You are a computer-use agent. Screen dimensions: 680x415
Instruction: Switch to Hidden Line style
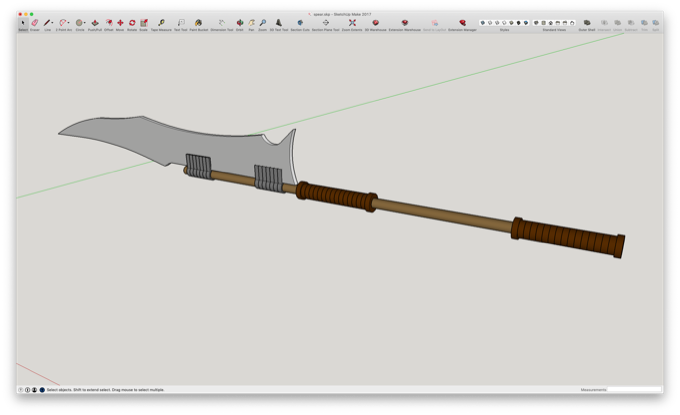coord(504,23)
